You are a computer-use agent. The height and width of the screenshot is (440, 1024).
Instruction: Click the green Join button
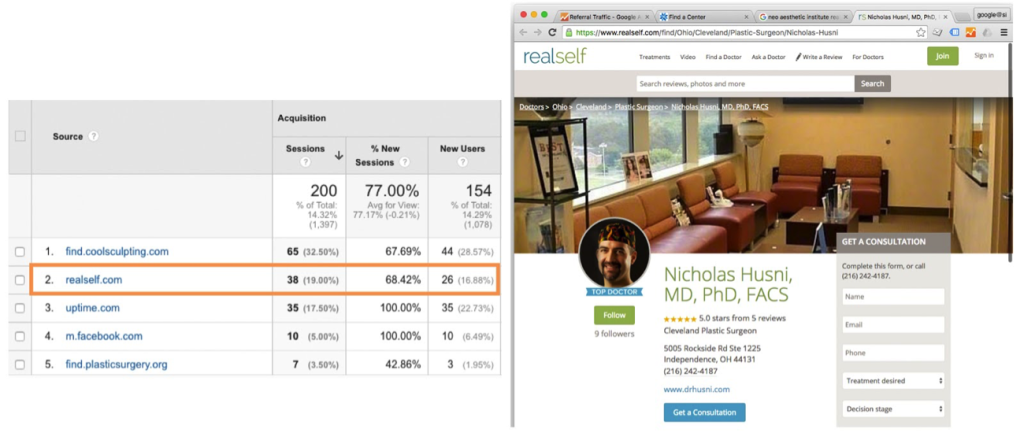click(x=941, y=56)
